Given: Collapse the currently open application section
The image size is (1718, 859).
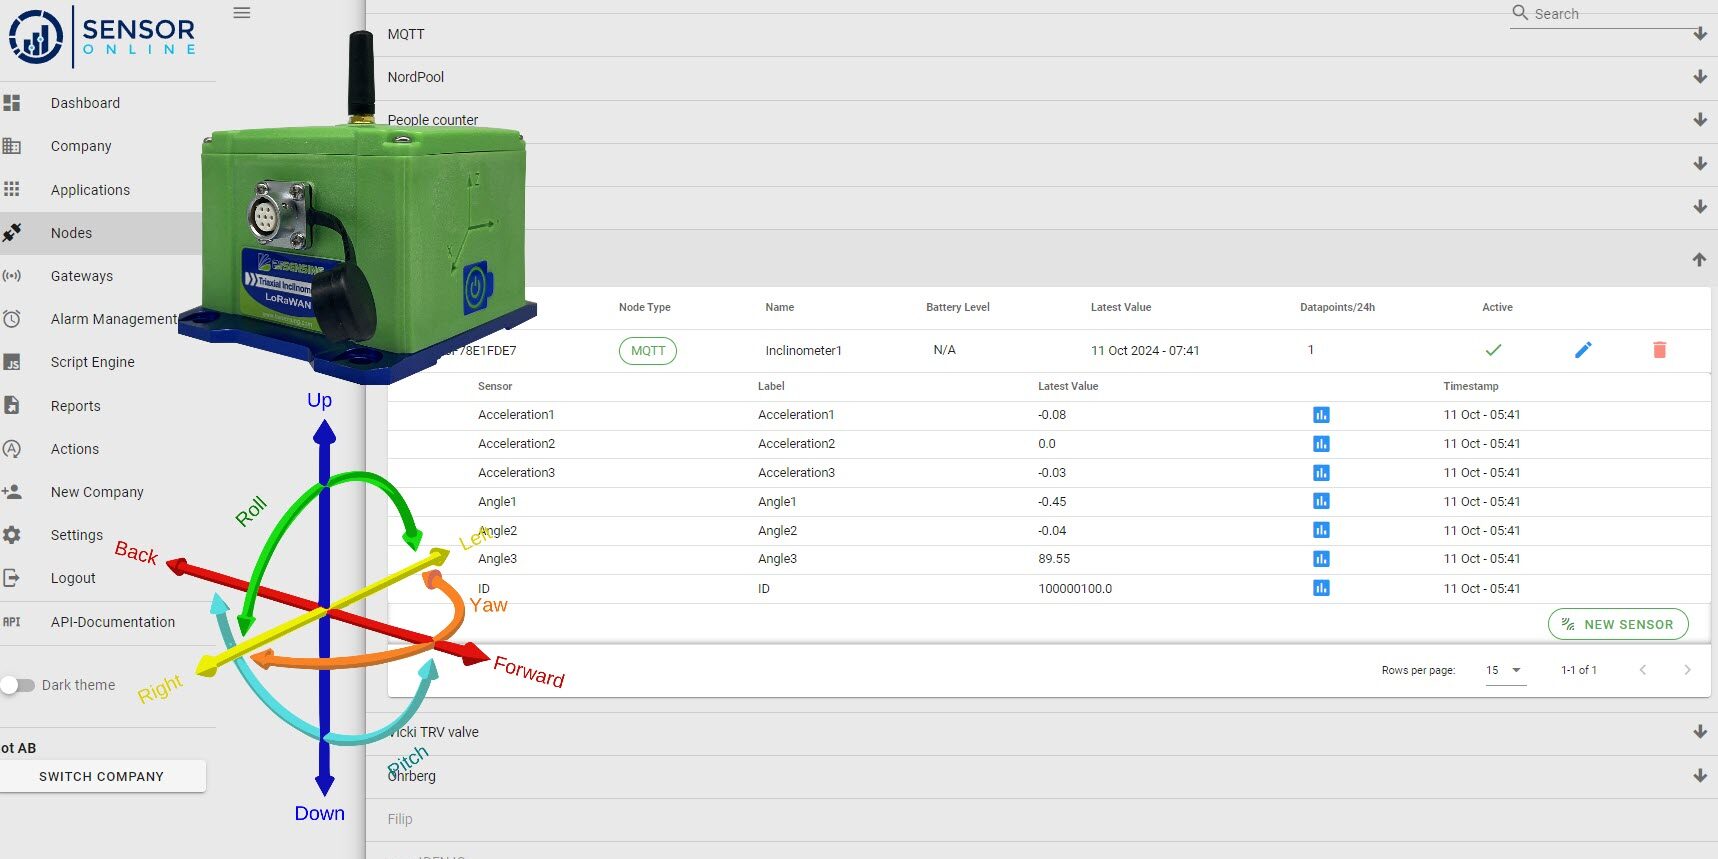Looking at the screenshot, I should tap(1699, 259).
